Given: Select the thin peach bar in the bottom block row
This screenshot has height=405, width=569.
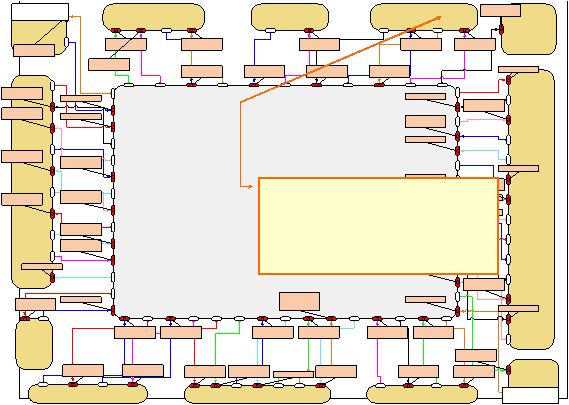Looking at the screenshot, I should [x=293, y=374].
